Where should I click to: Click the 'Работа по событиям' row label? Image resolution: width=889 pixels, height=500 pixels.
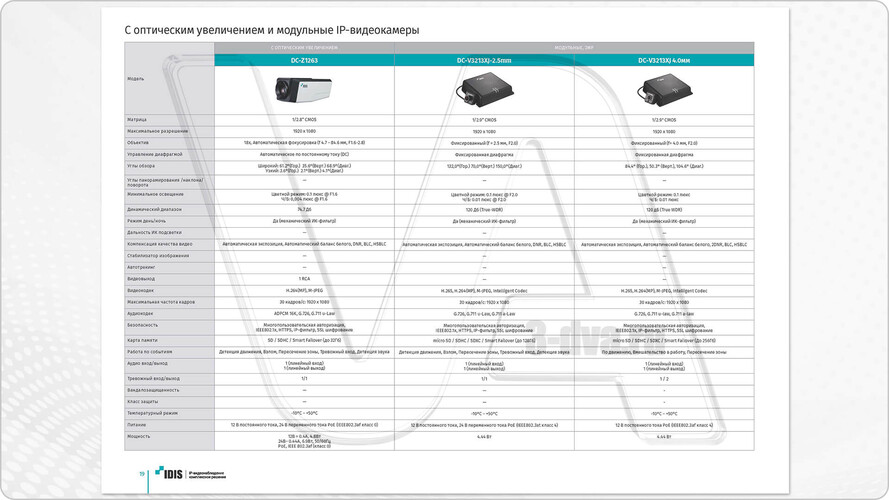(150, 351)
